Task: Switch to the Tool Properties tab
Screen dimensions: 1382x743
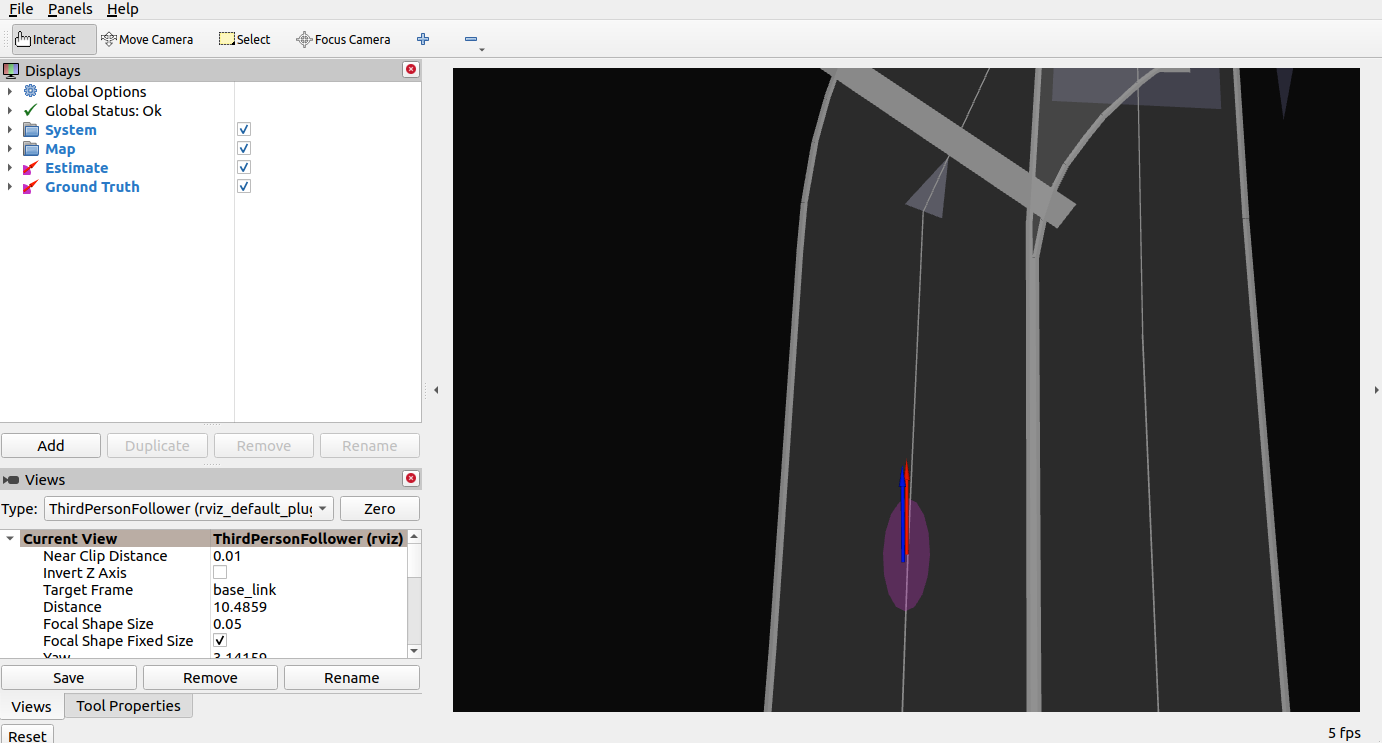Action: (128, 706)
